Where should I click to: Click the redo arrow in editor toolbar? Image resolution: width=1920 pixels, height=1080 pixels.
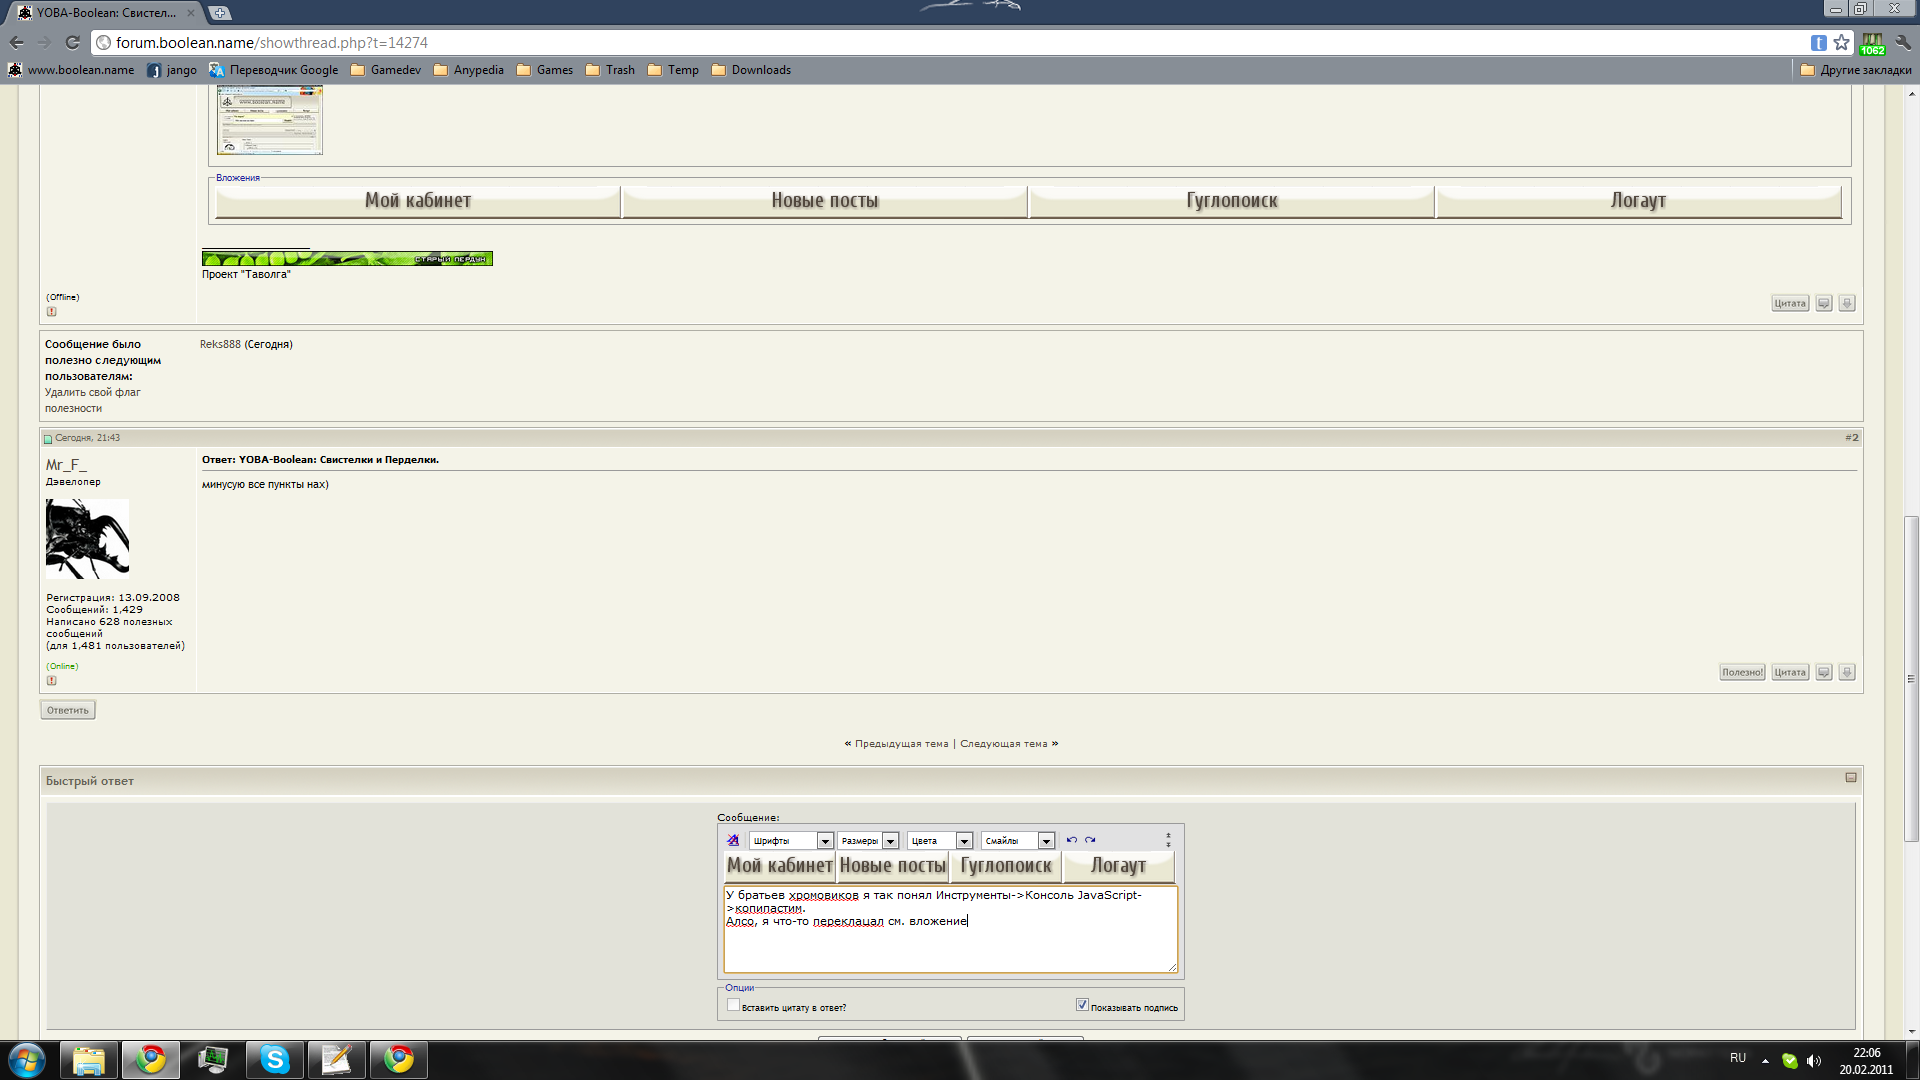[1090, 840]
